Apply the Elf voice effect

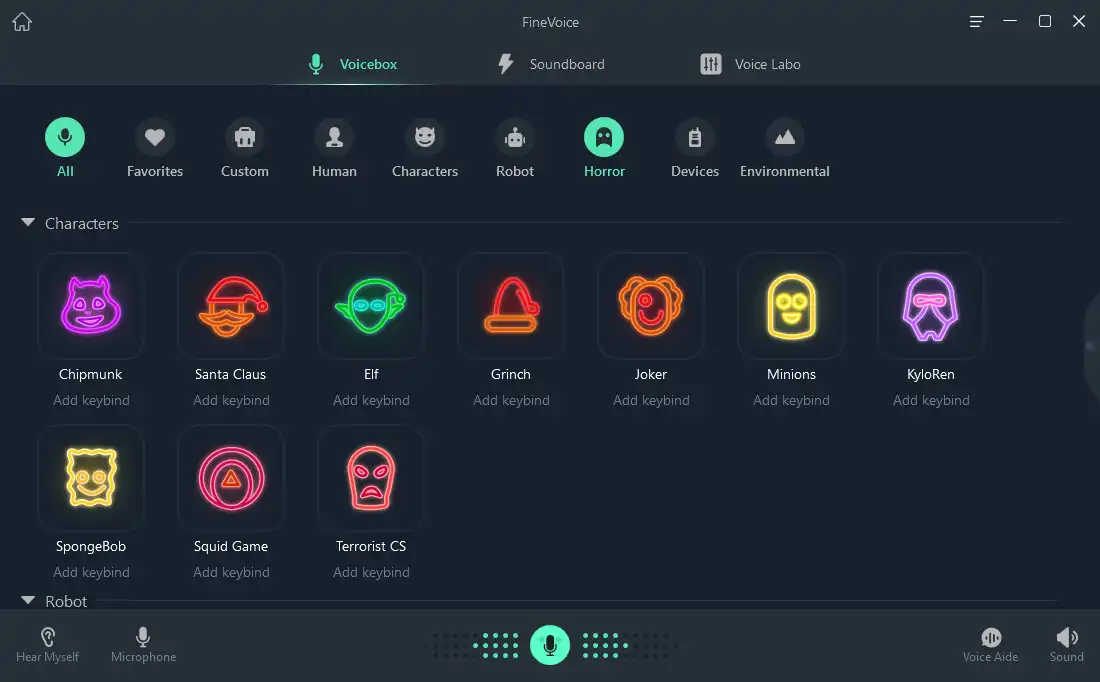click(x=370, y=306)
